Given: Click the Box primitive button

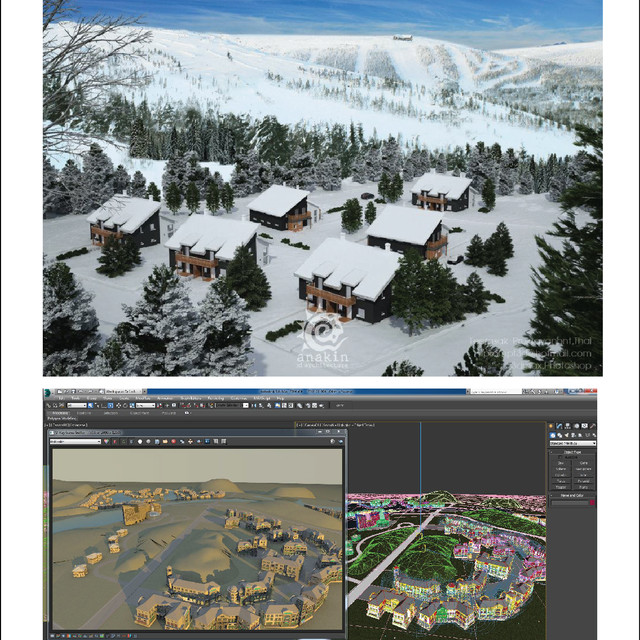Looking at the screenshot, I should 560,464.
